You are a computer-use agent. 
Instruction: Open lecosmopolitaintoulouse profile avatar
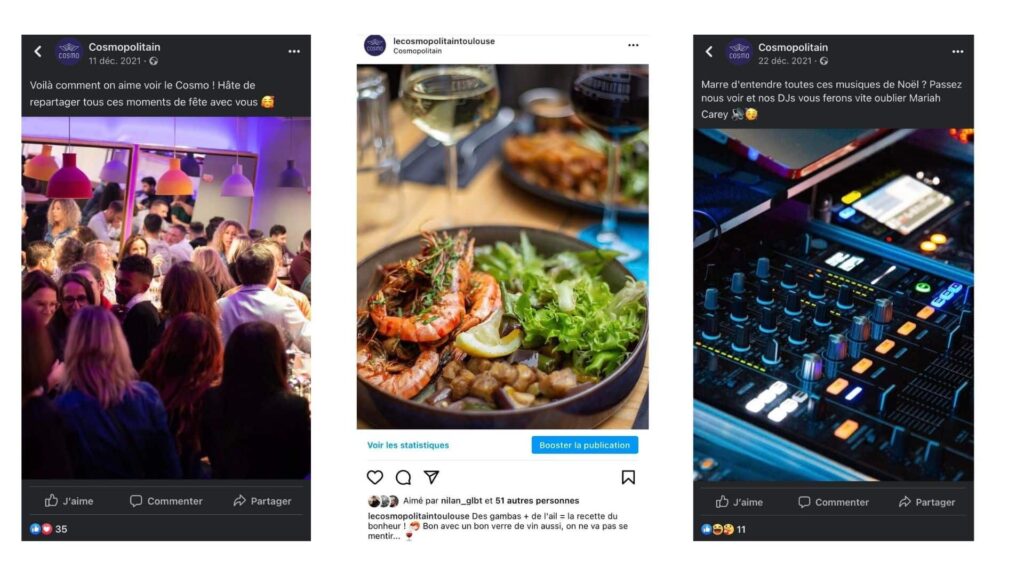click(x=375, y=46)
